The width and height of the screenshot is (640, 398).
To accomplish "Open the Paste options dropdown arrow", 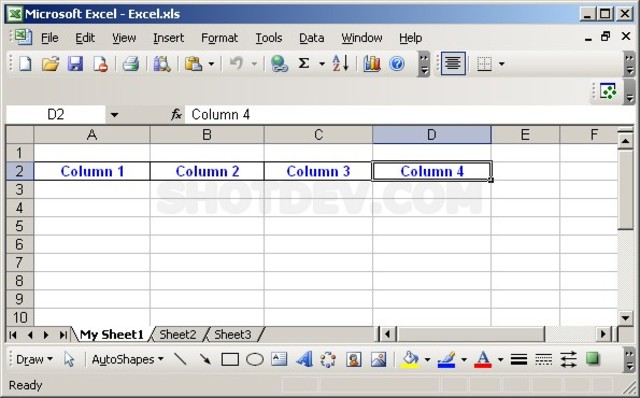I will tap(211, 64).
